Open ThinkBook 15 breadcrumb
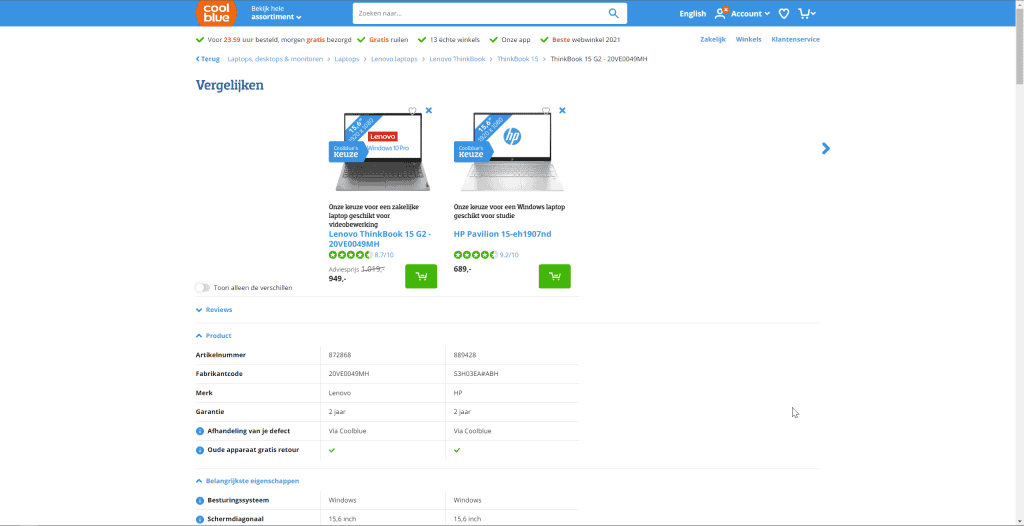 [517, 59]
